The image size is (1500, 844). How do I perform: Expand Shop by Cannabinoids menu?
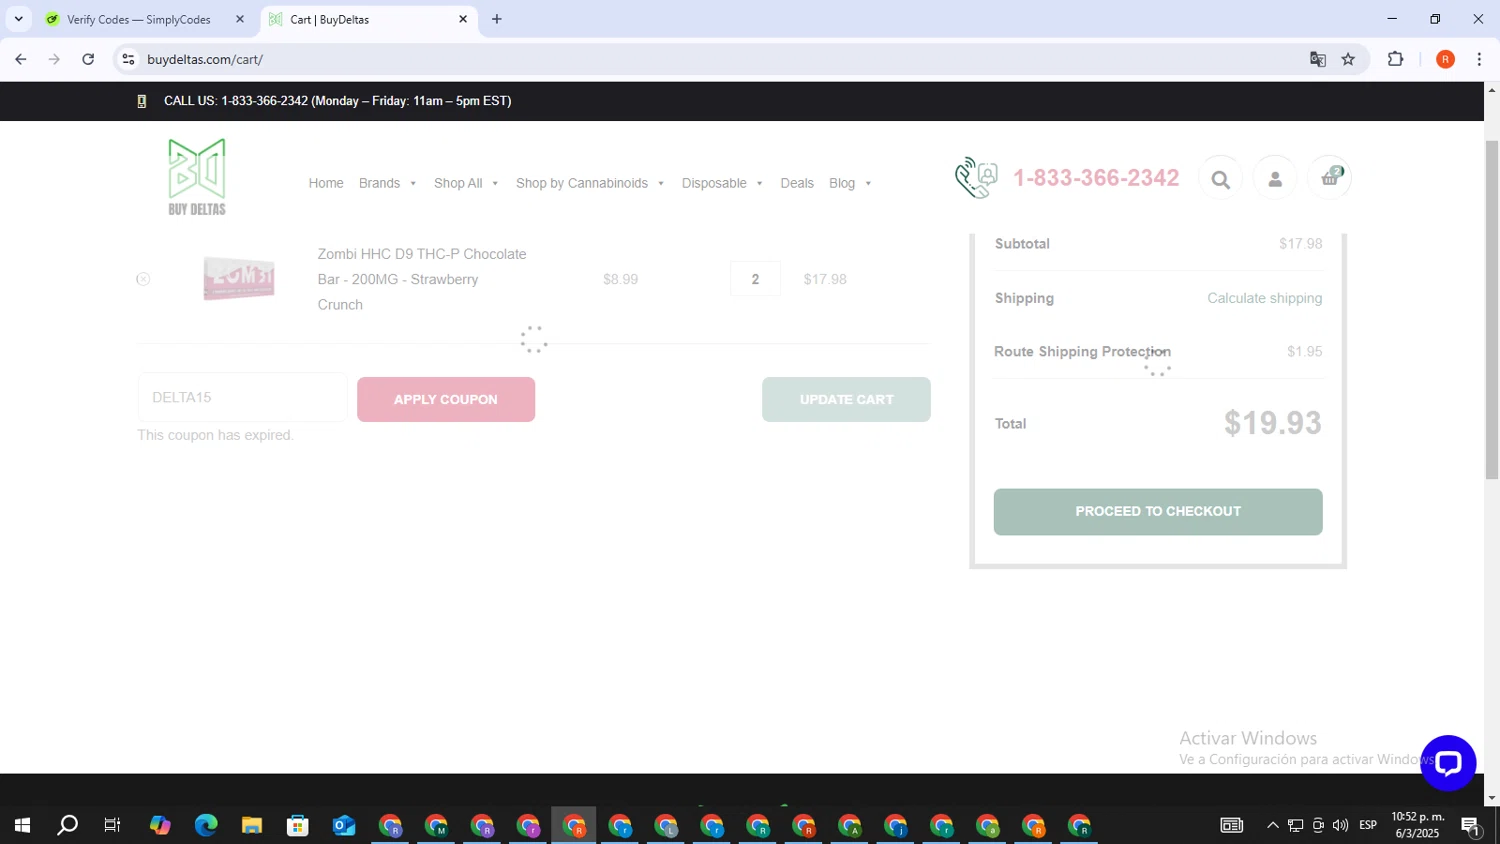click(590, 183)
